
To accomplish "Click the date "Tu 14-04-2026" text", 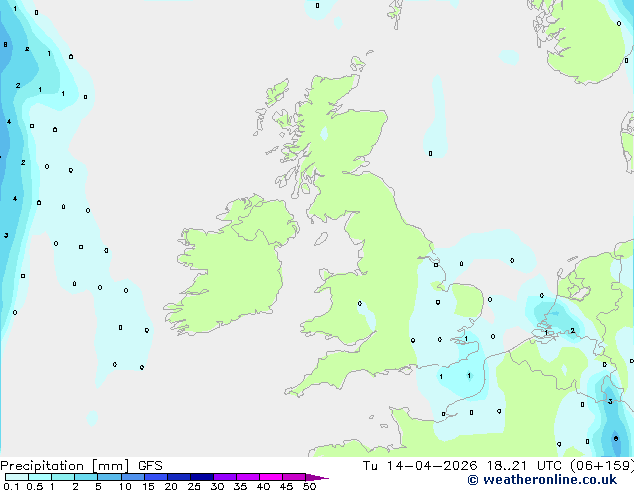I will [420, 466].
